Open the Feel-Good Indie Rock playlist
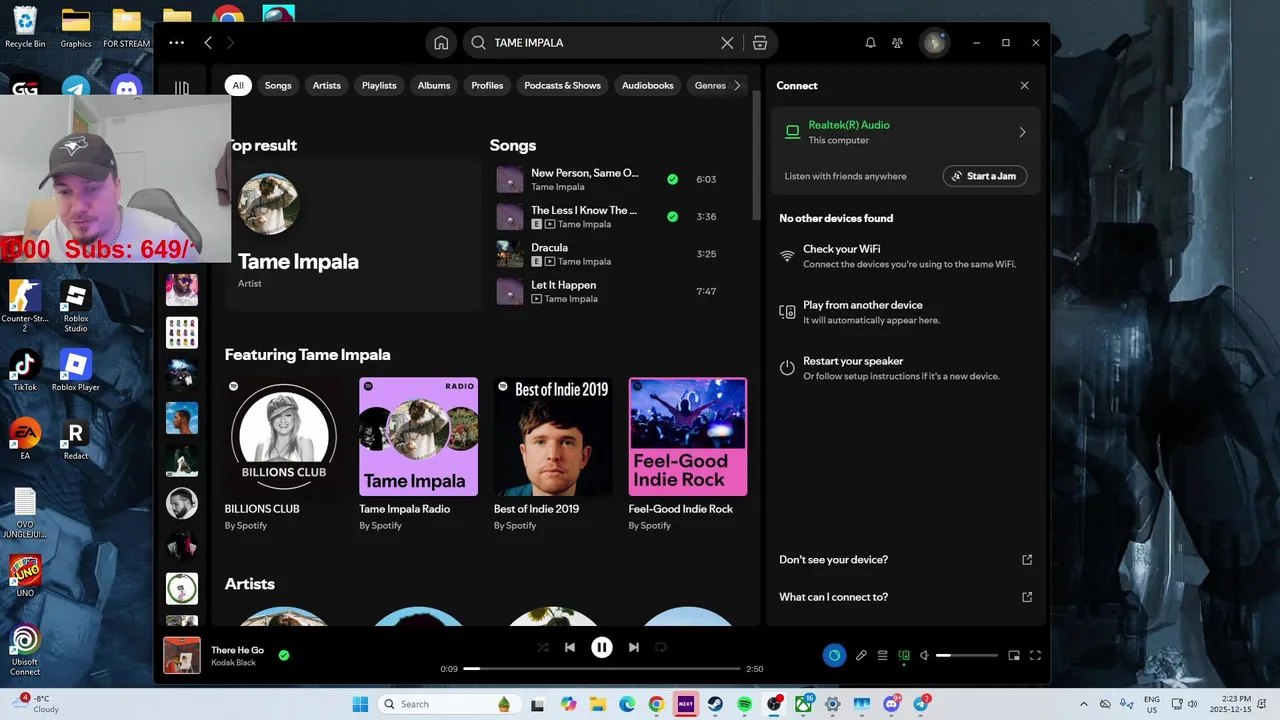 click(x=687, y=436)
